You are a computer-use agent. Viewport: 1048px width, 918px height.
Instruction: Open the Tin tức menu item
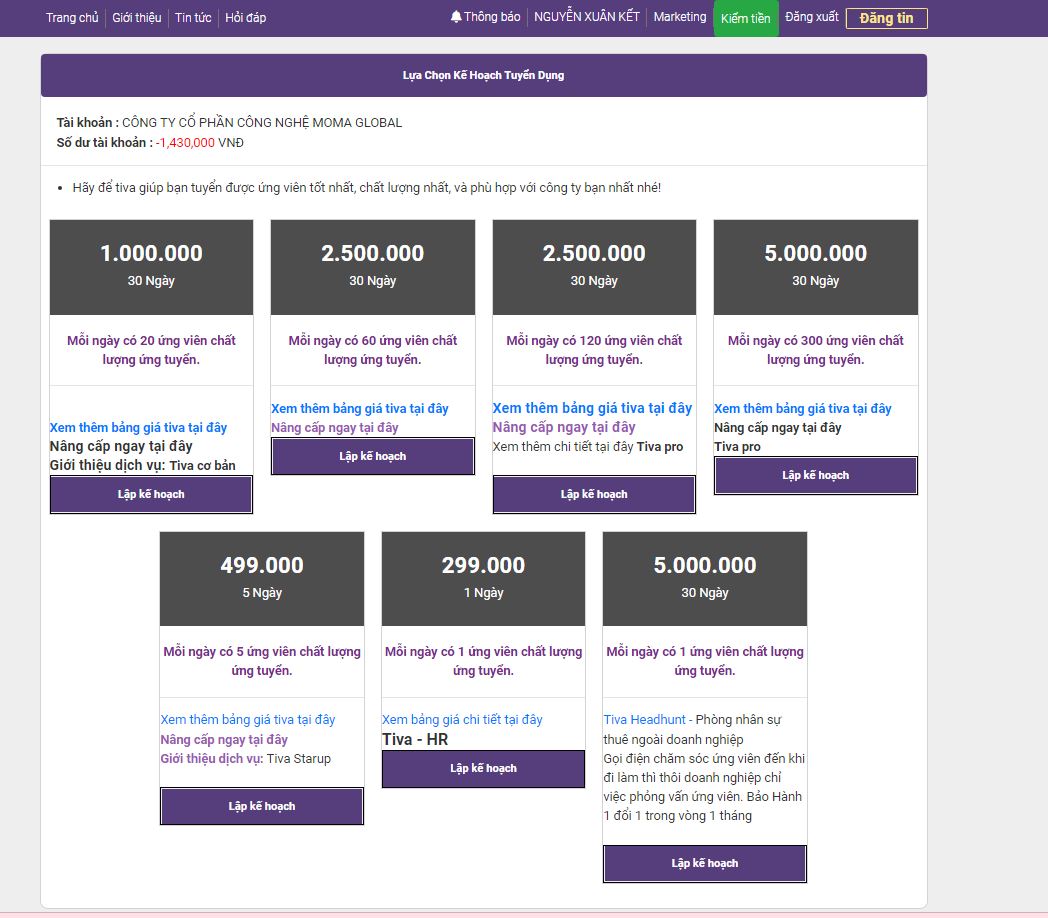pos(193,18)
